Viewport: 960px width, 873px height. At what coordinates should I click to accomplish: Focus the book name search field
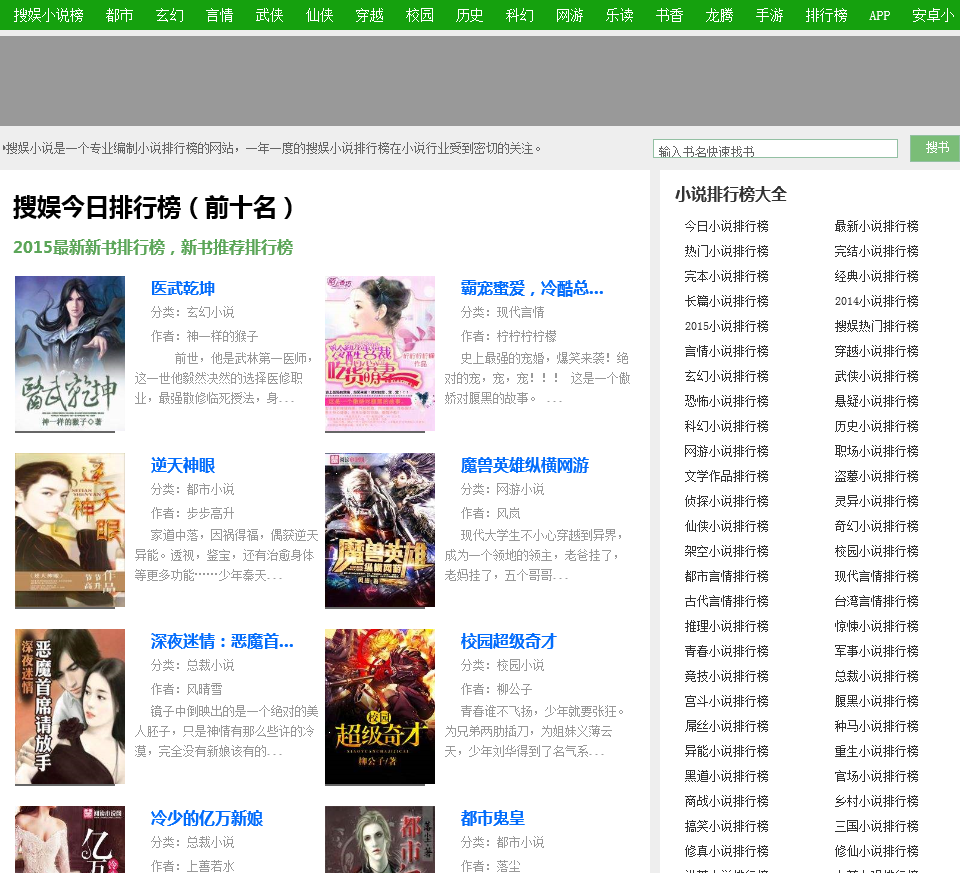click(775, 149)
